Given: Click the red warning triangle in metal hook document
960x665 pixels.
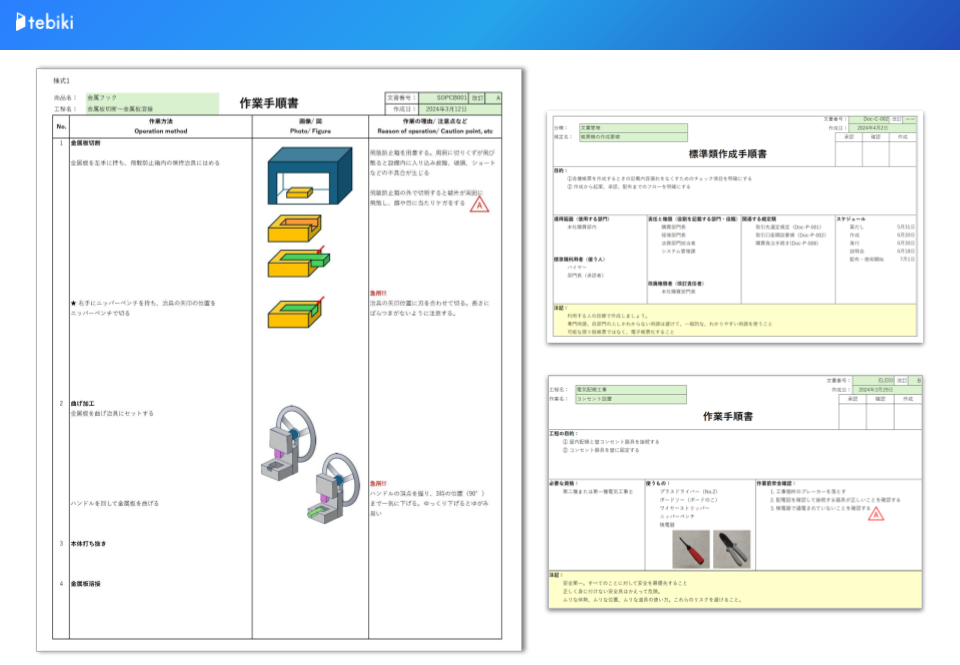Looking at the screenshot, I should click(479, 205).
